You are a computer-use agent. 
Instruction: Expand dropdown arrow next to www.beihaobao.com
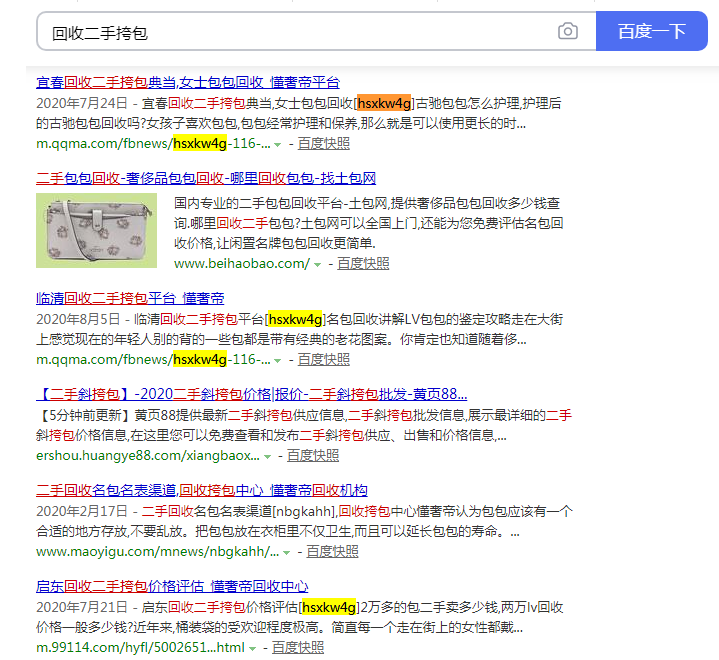[317, 265]
